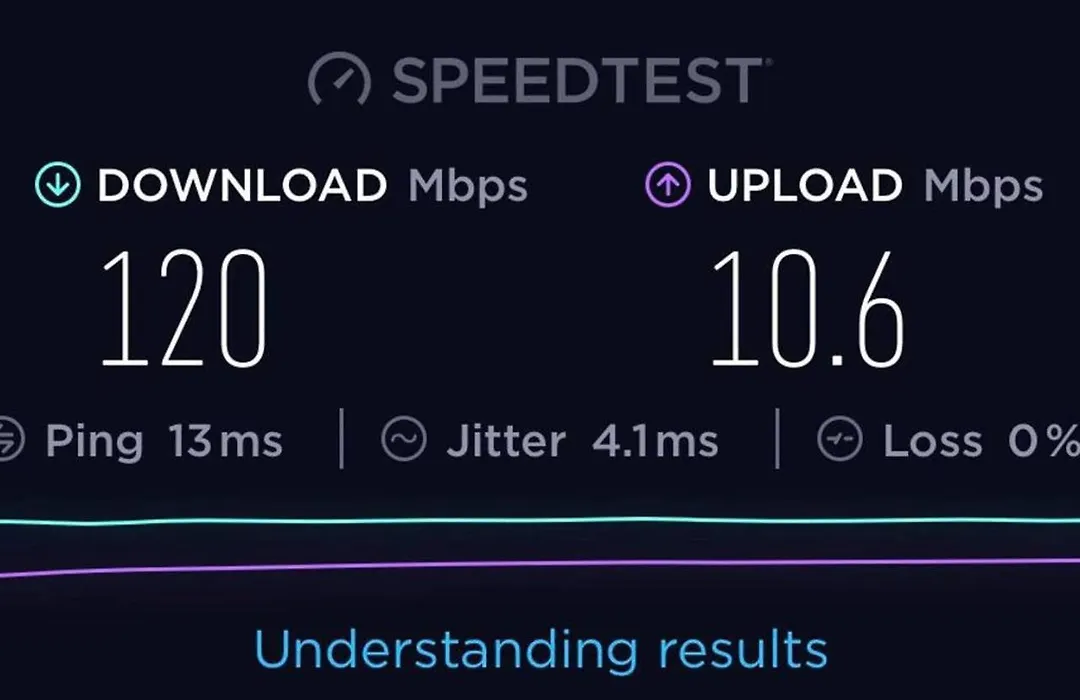Click the SPEEDTEST title text
The image size is (1080, 700).
pyautogui.click(x=579, y=81)
